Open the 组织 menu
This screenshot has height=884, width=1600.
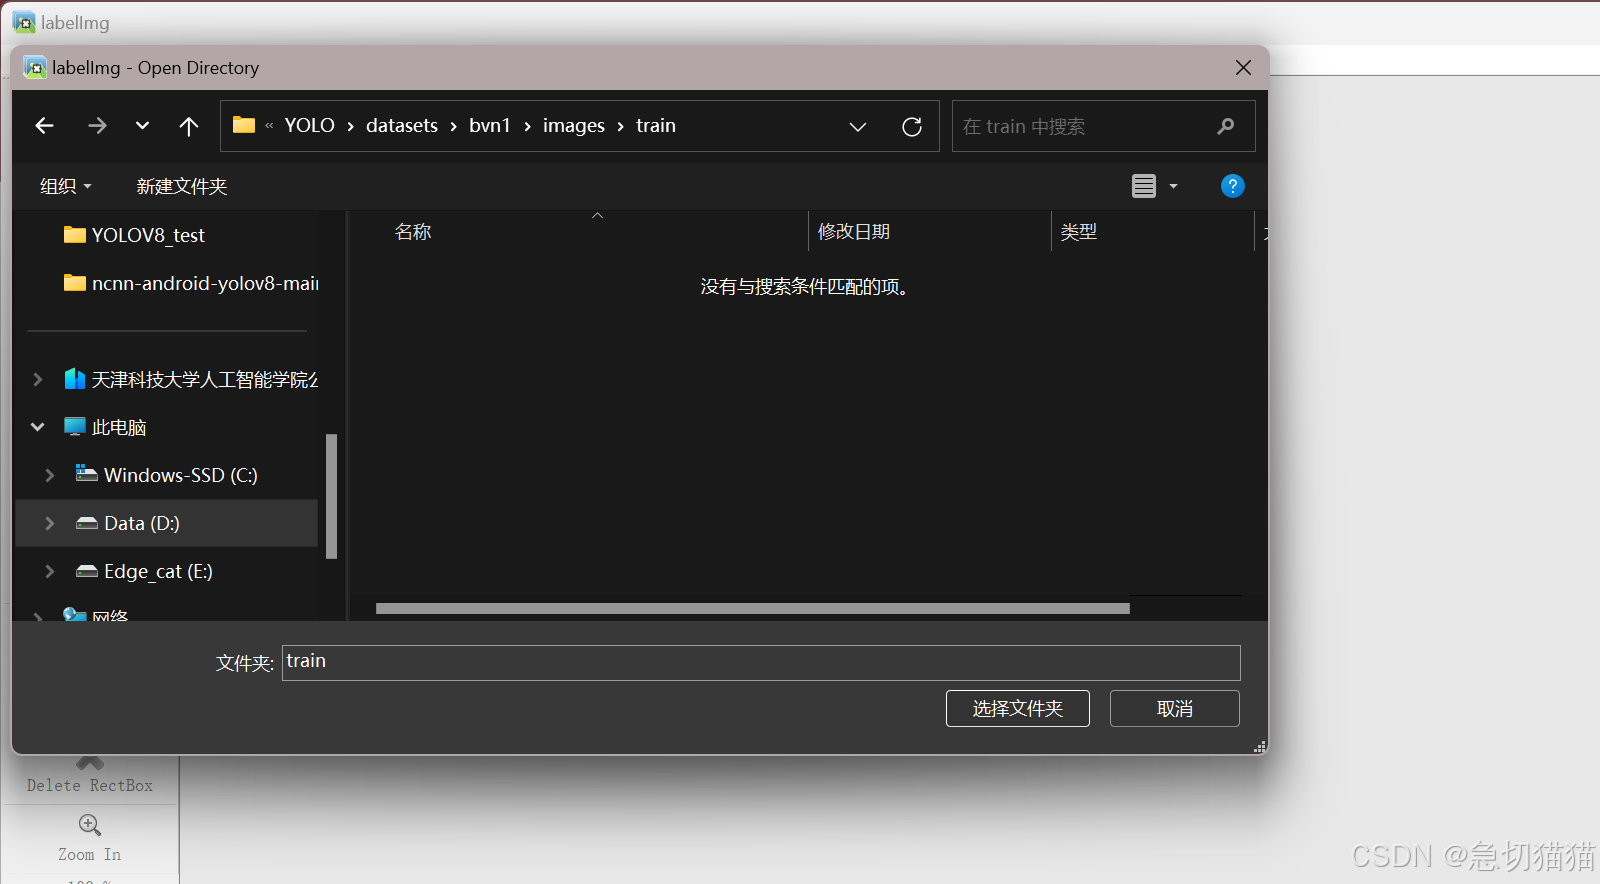click(65, 187)
